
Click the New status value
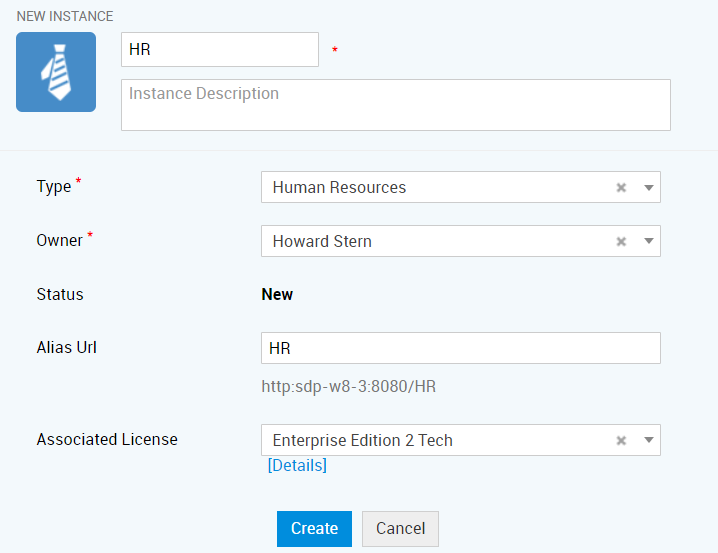tap(277, 294)
